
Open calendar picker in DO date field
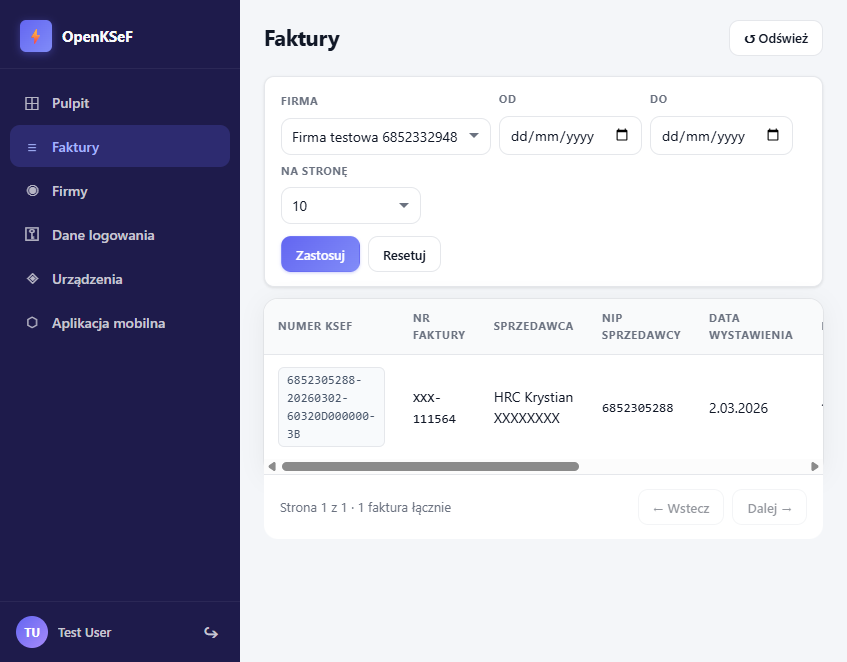(x=773, y=136)
